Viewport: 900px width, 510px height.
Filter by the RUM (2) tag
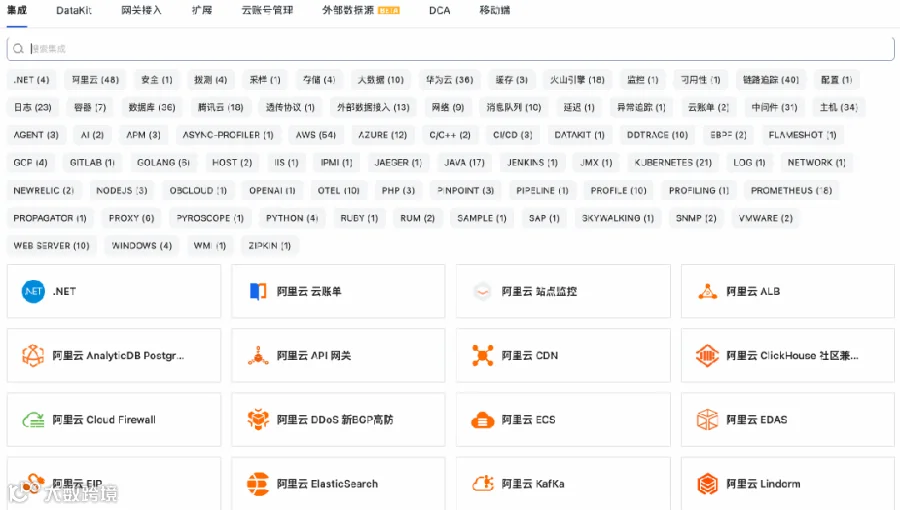point(417,218)
